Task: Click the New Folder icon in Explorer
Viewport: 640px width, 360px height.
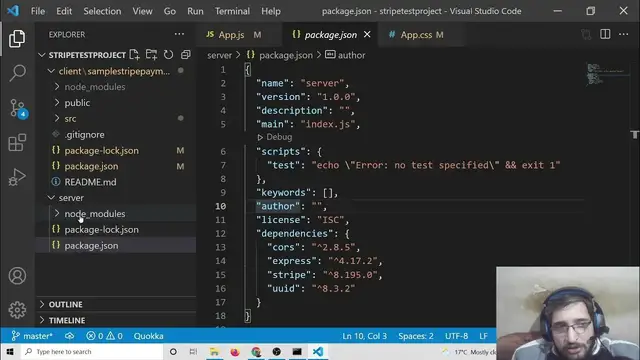Action: [x=151, y=55]
